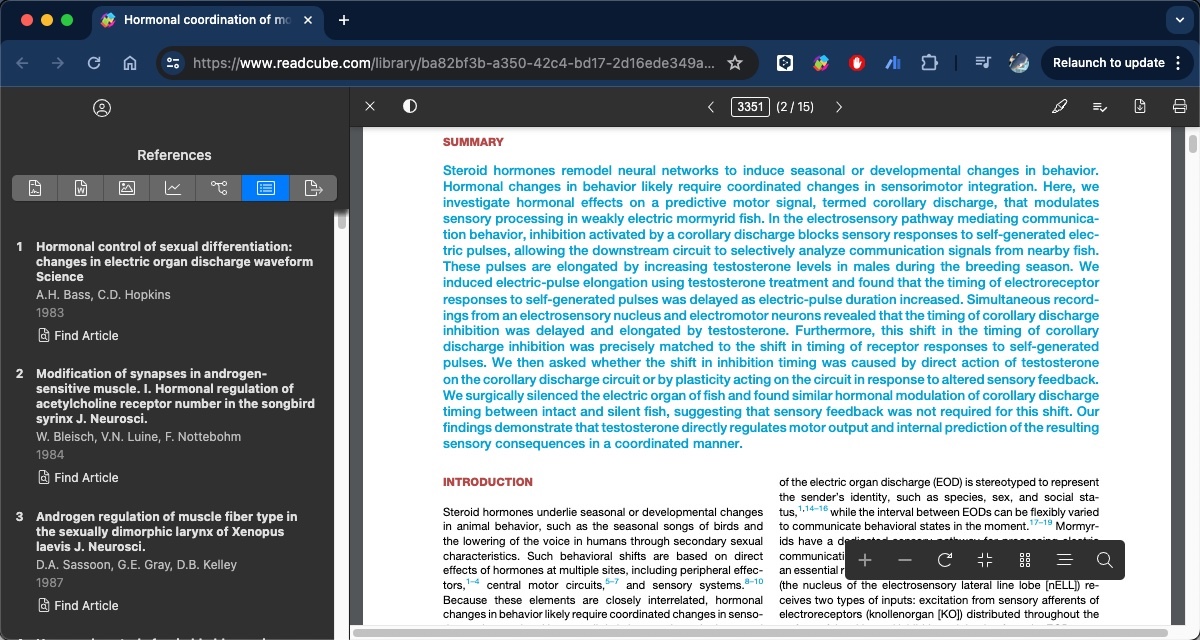Toggle dark mode for the PDF viewer
This screenshot has height=640, width=1200.
[410, 106]
